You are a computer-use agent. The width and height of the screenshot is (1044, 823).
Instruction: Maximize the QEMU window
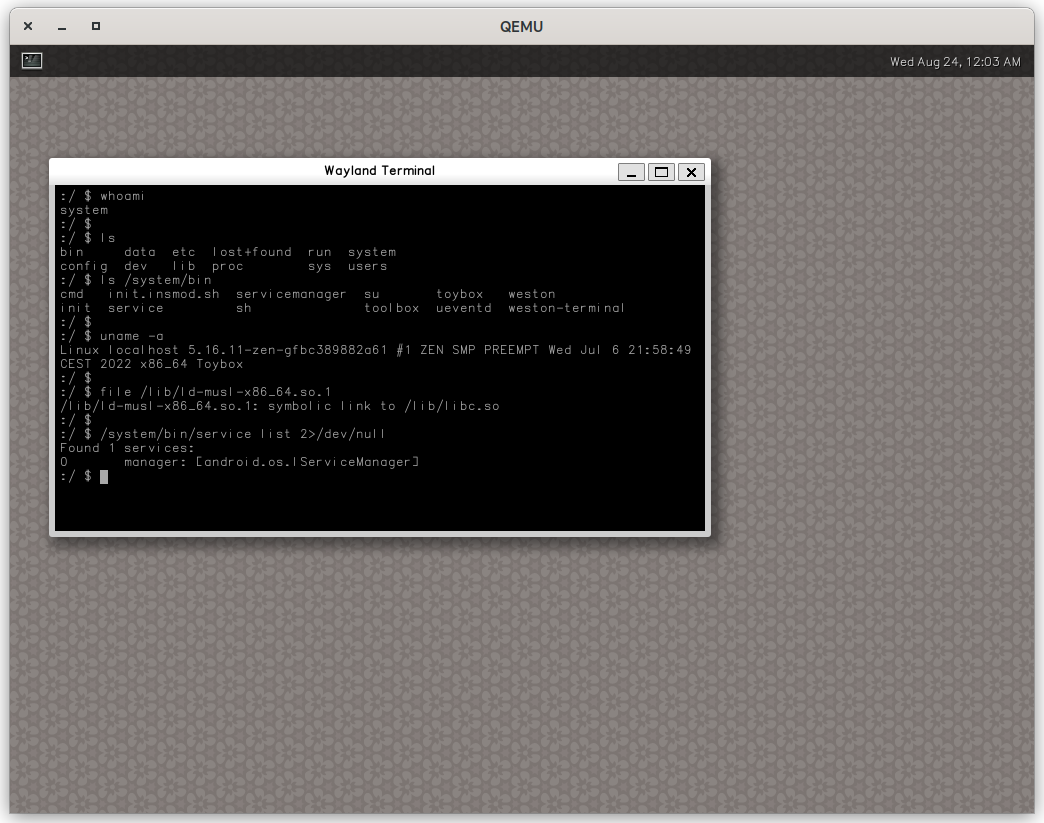click(96, 26)
